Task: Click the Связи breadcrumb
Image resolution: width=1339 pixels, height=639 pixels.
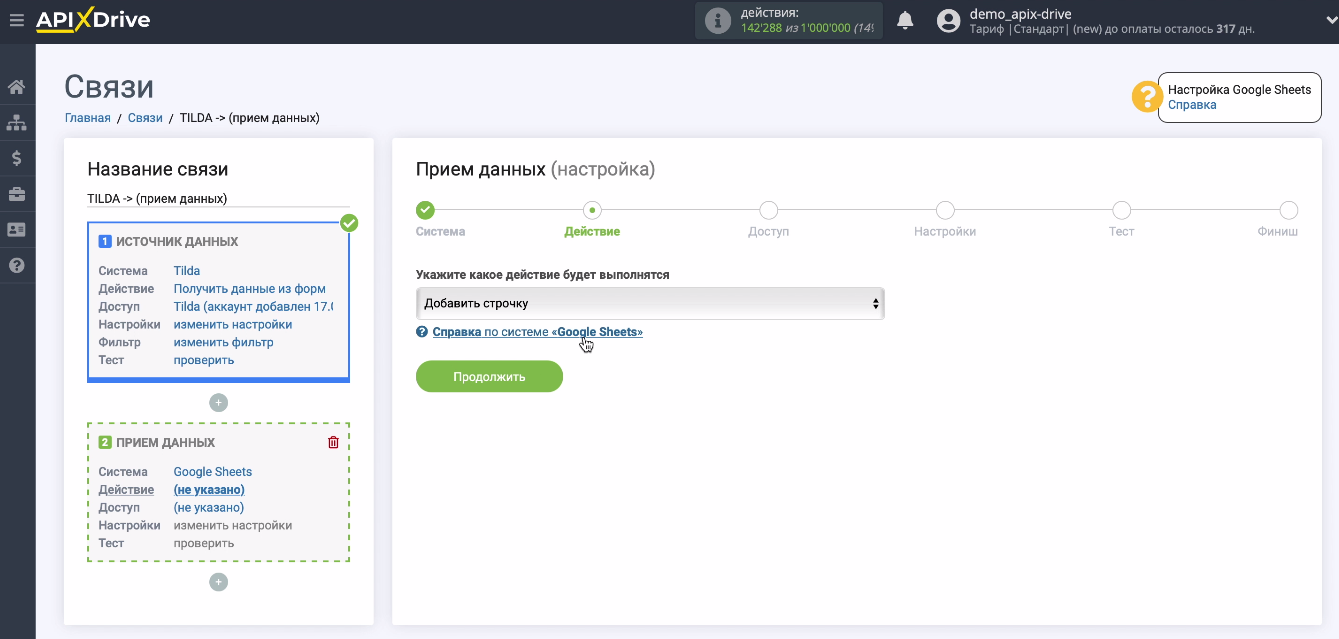Action: (145, 118)
